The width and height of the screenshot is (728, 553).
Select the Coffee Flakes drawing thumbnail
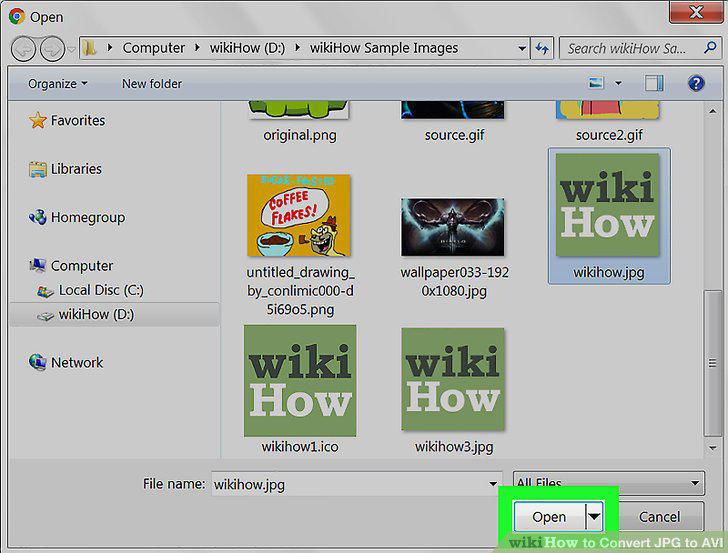(299, 215)
